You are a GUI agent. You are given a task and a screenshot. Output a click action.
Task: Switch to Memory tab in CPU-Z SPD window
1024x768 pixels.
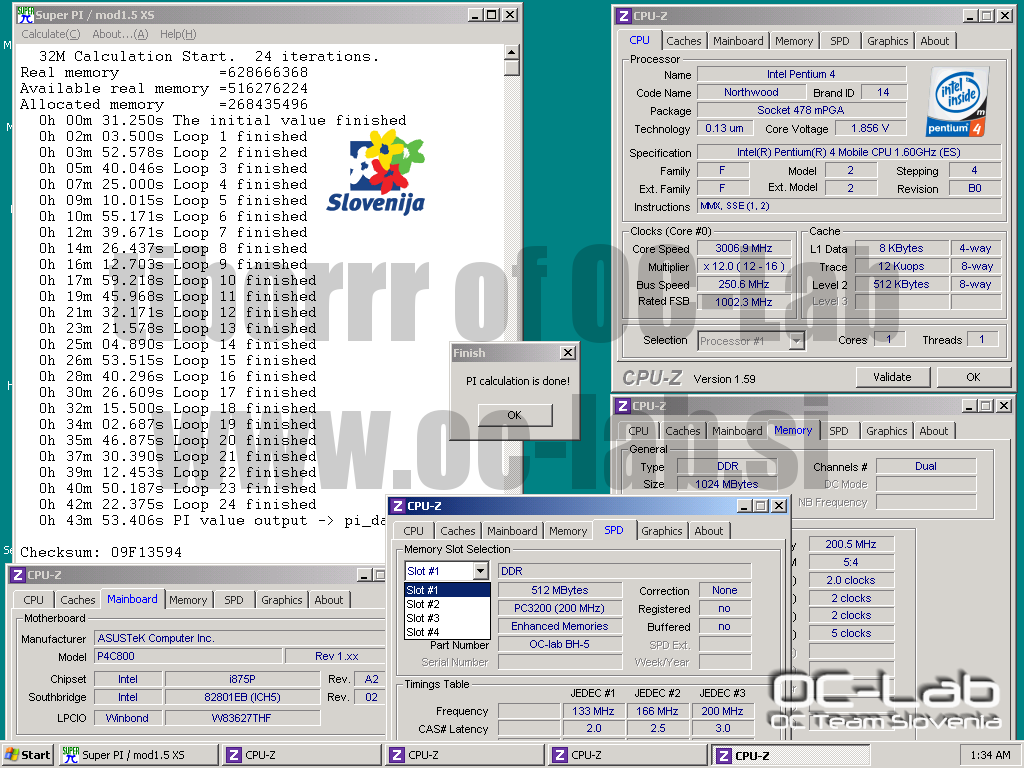point(568,531)
